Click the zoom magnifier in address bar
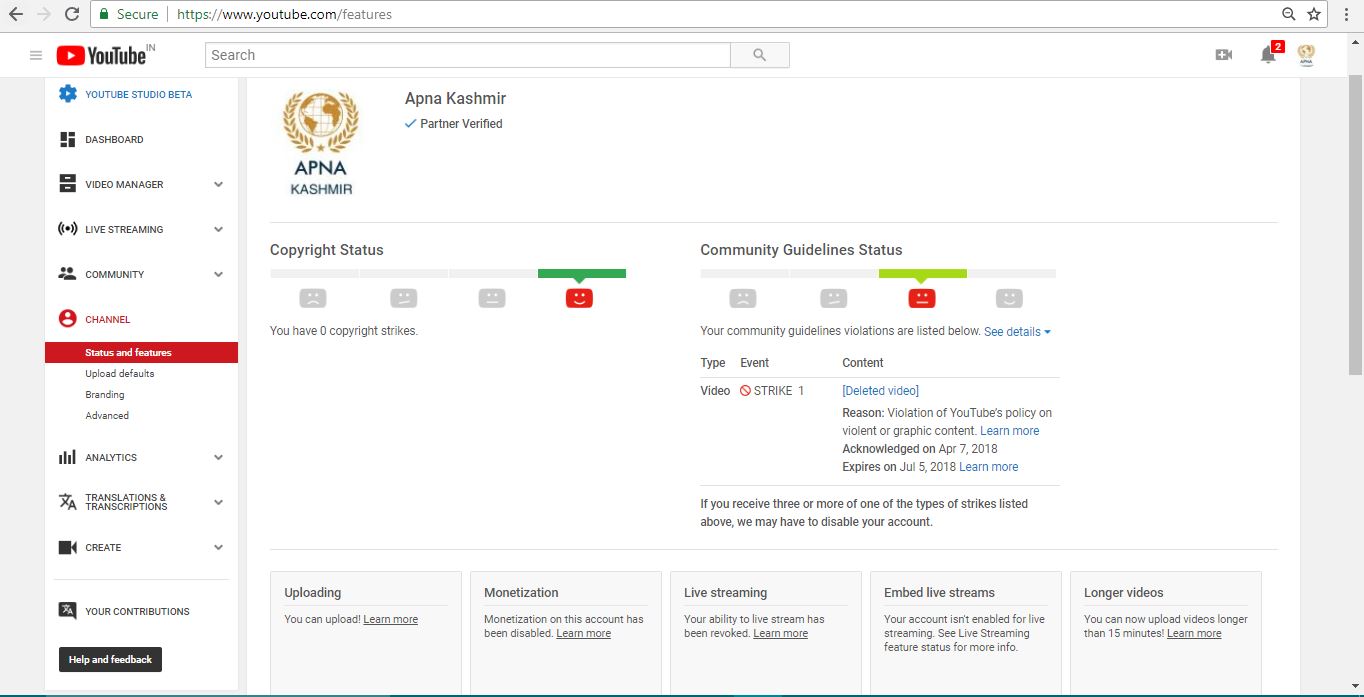Viewport: 1364px width, 697px height. click(x=1289, y=14)
